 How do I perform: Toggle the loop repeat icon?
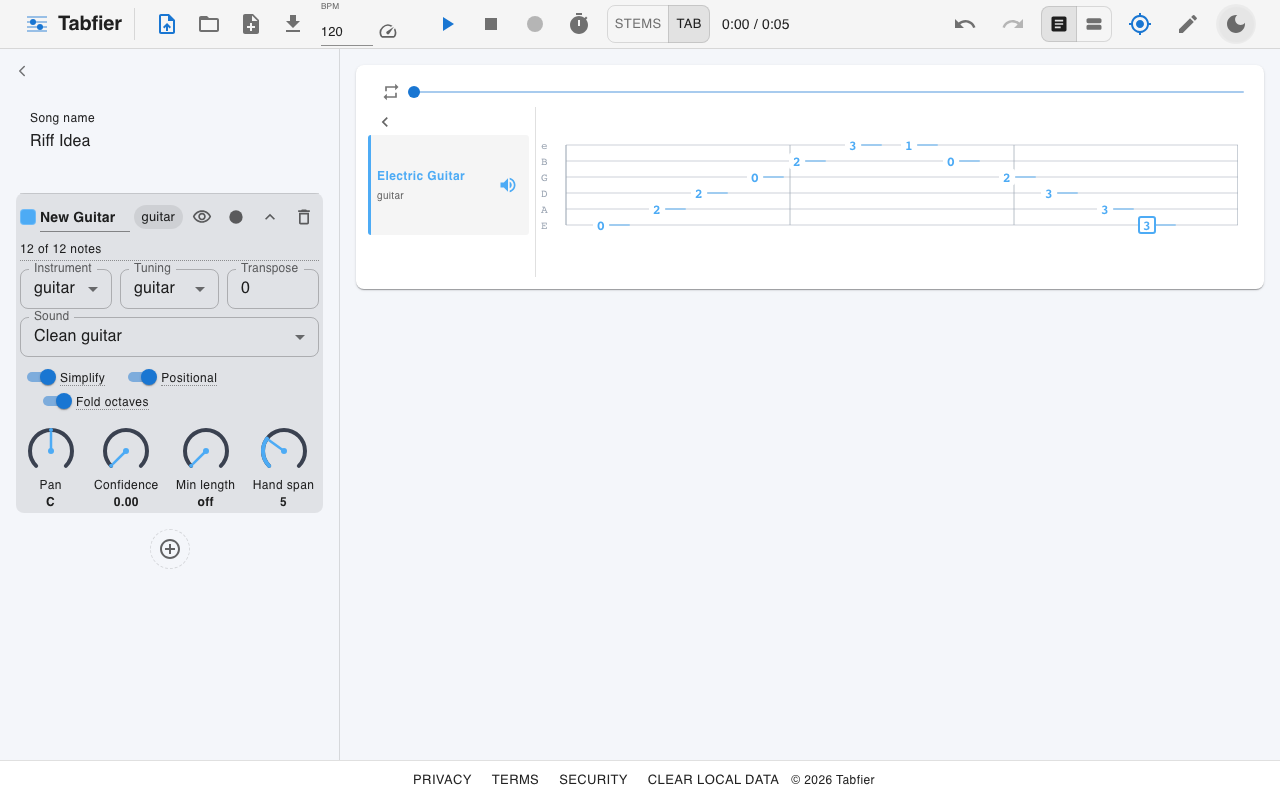(x=391, y=92)
